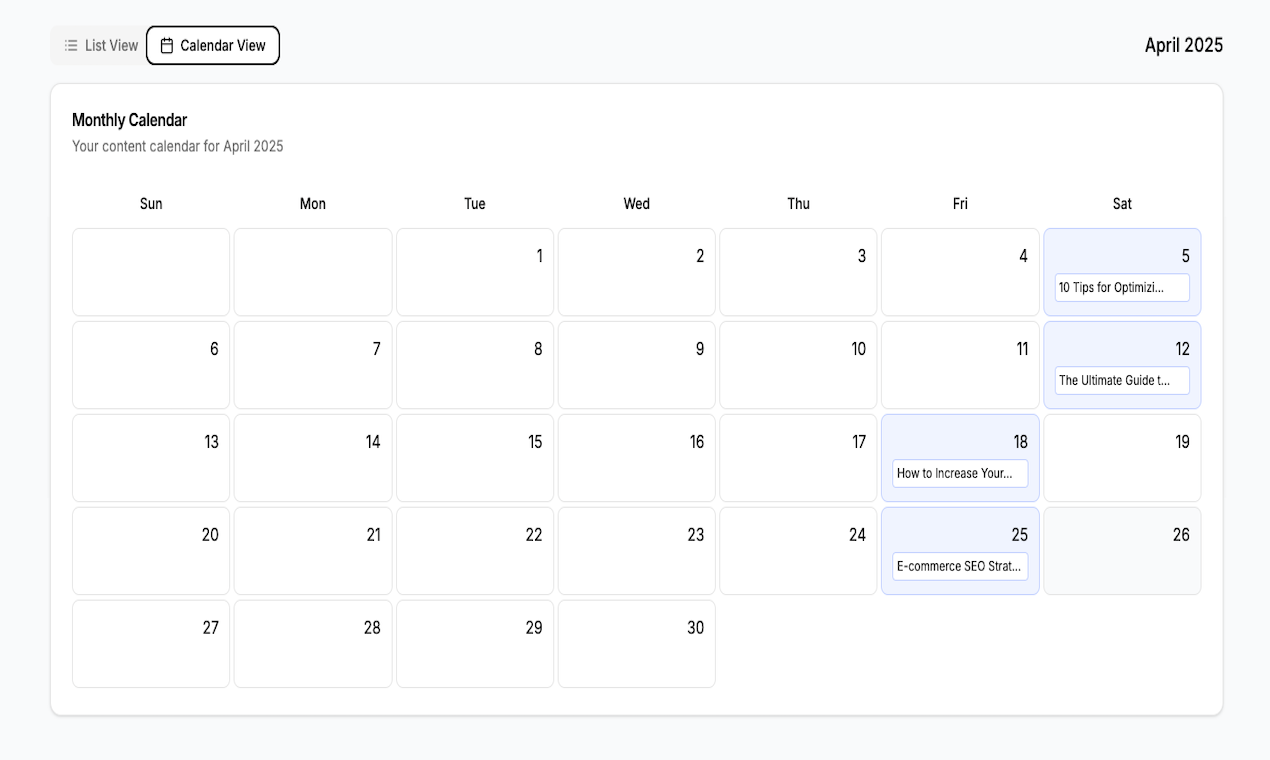This screenshot has width=1270, height=760.
Task: Pick April 21 on the calendar
Action: [x=313, y=551]
